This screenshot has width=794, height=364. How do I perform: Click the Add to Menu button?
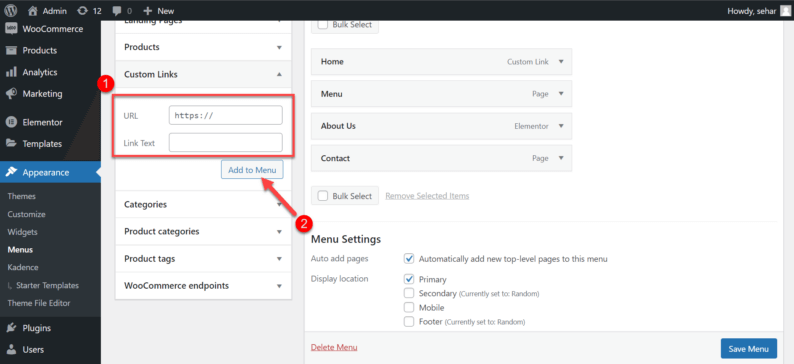tap(252, 170)
